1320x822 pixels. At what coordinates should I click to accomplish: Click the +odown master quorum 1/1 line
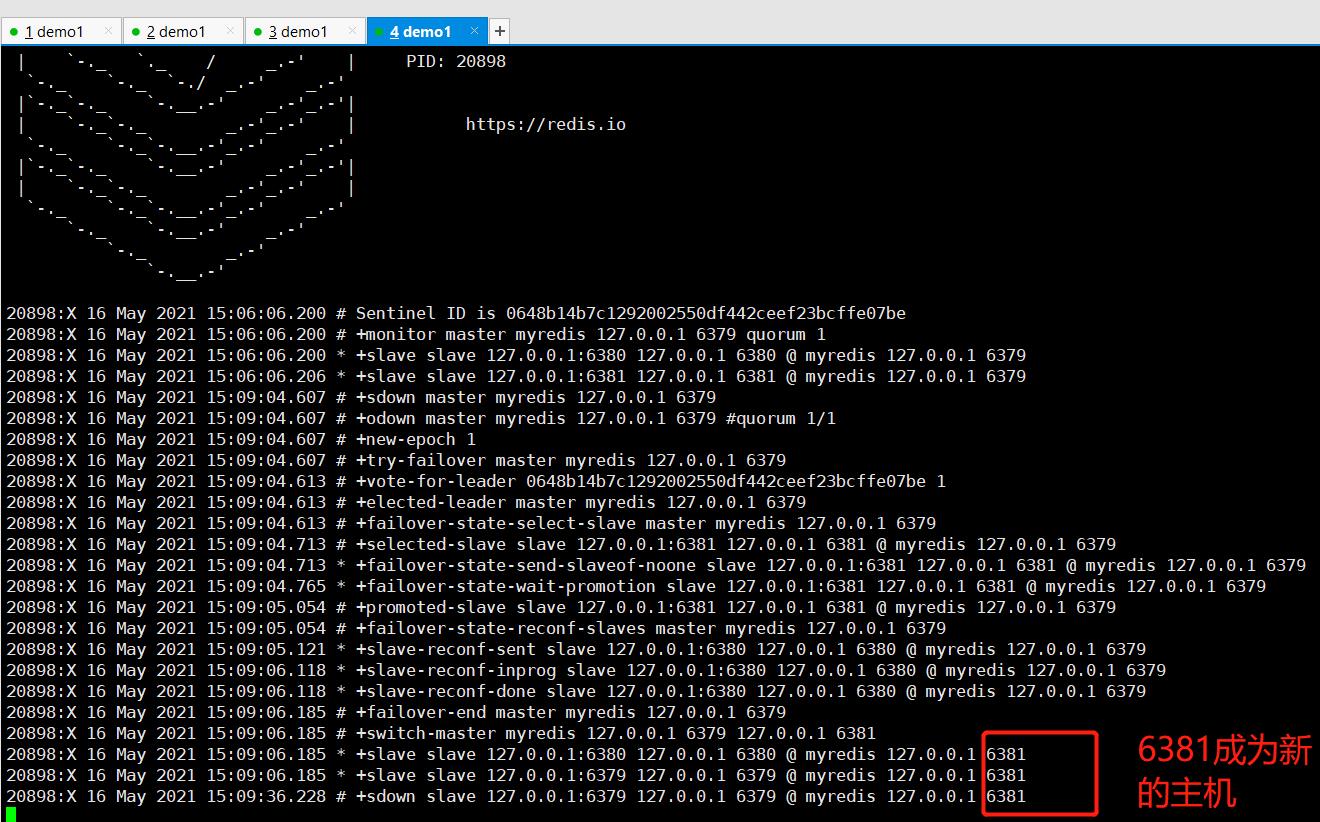coord(421,418)
